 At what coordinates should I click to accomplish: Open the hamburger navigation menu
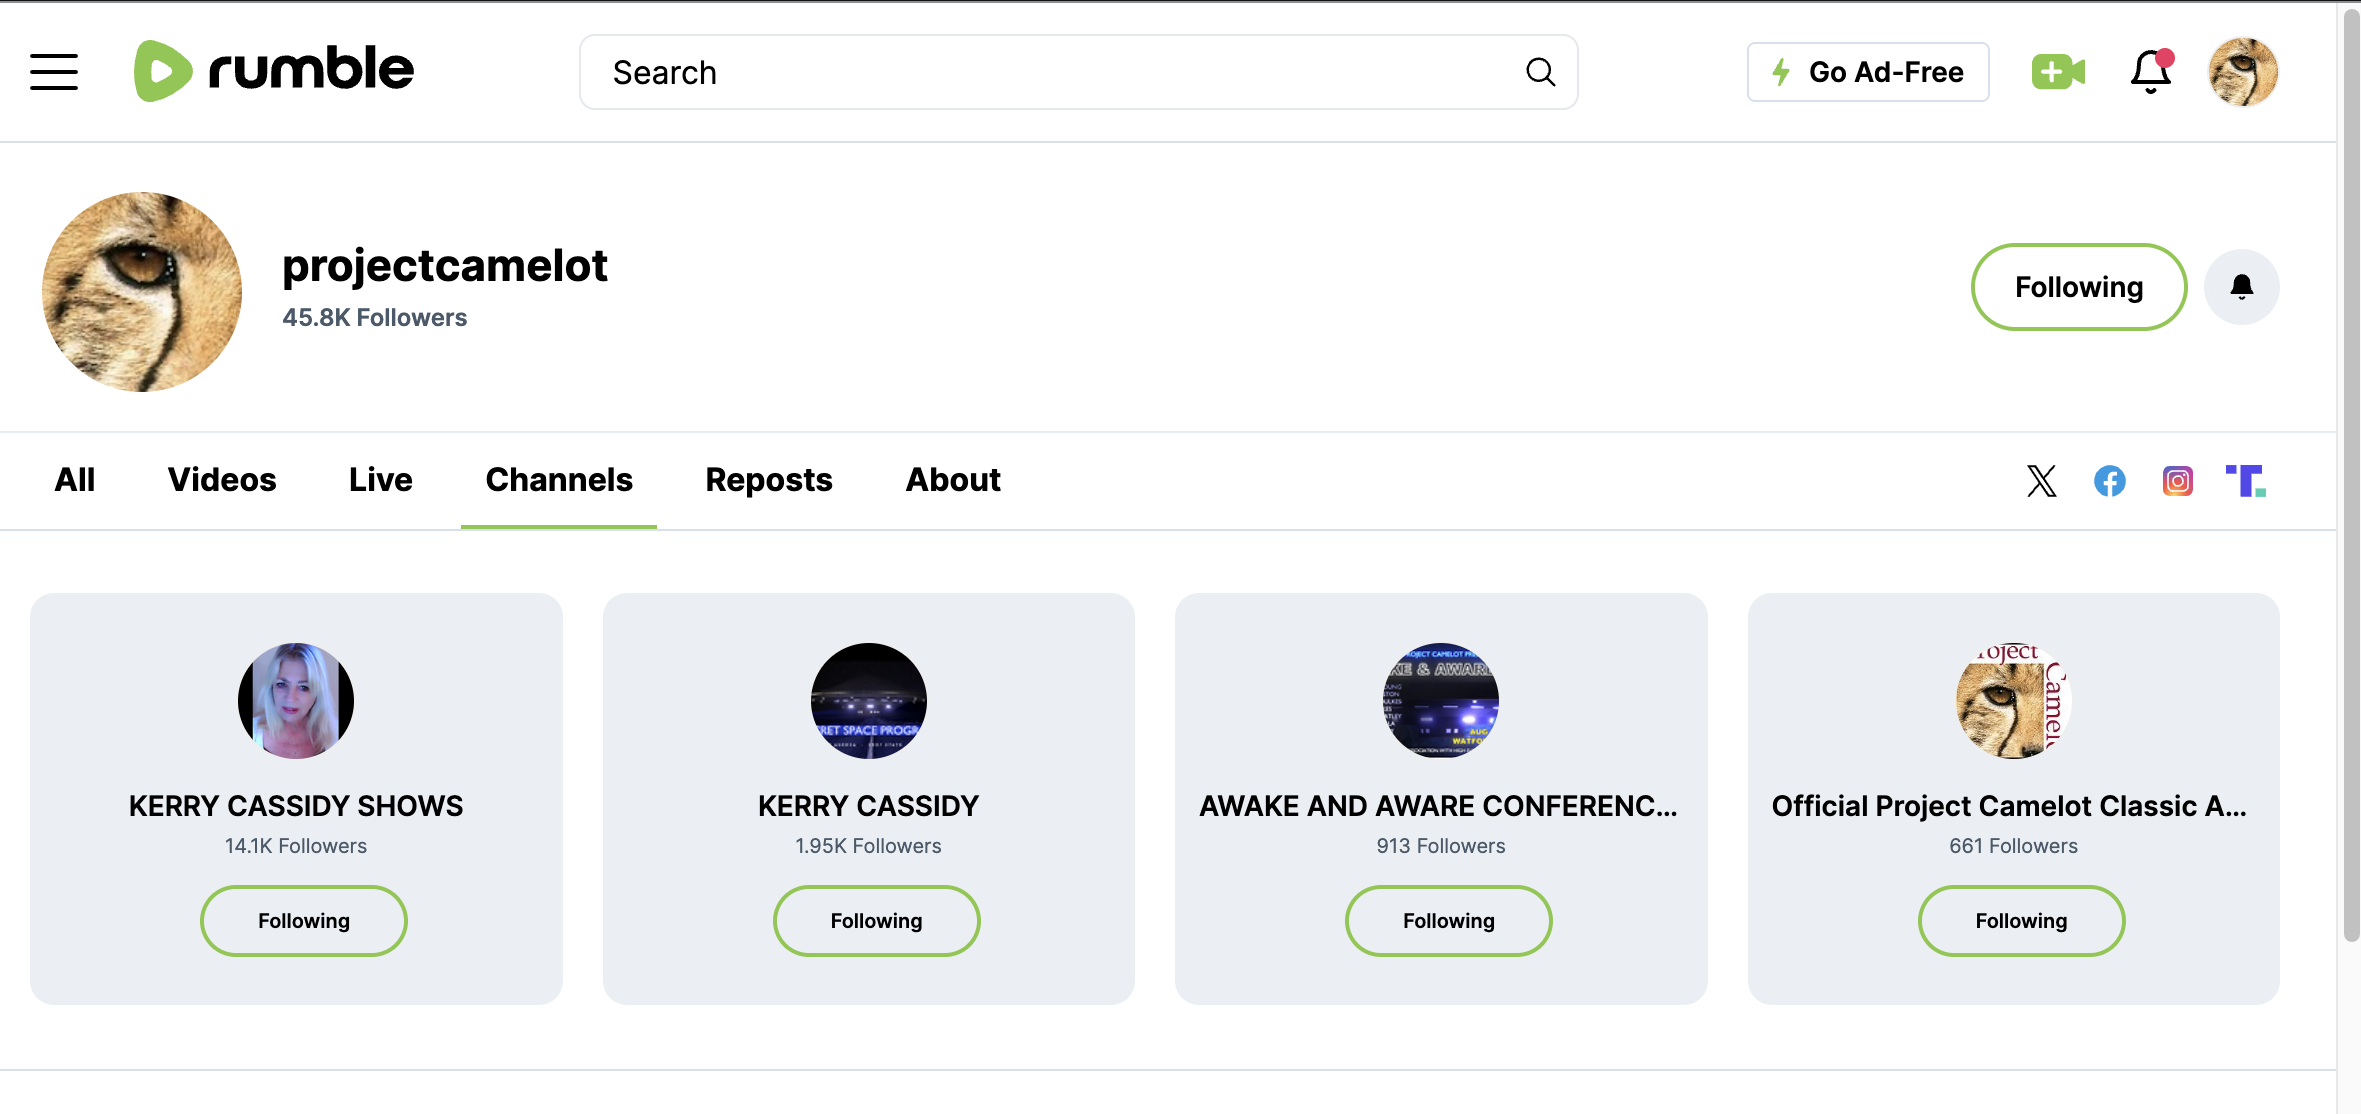click(54, 72)
